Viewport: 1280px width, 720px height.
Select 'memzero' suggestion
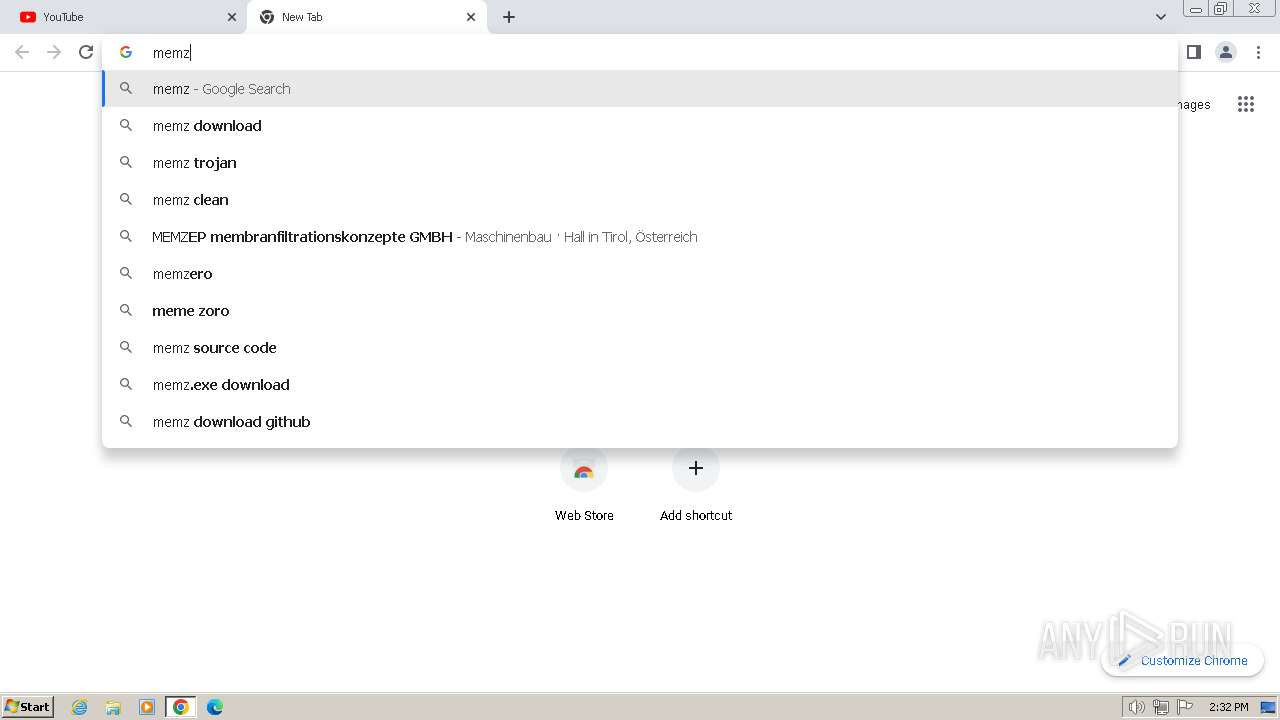640,274
